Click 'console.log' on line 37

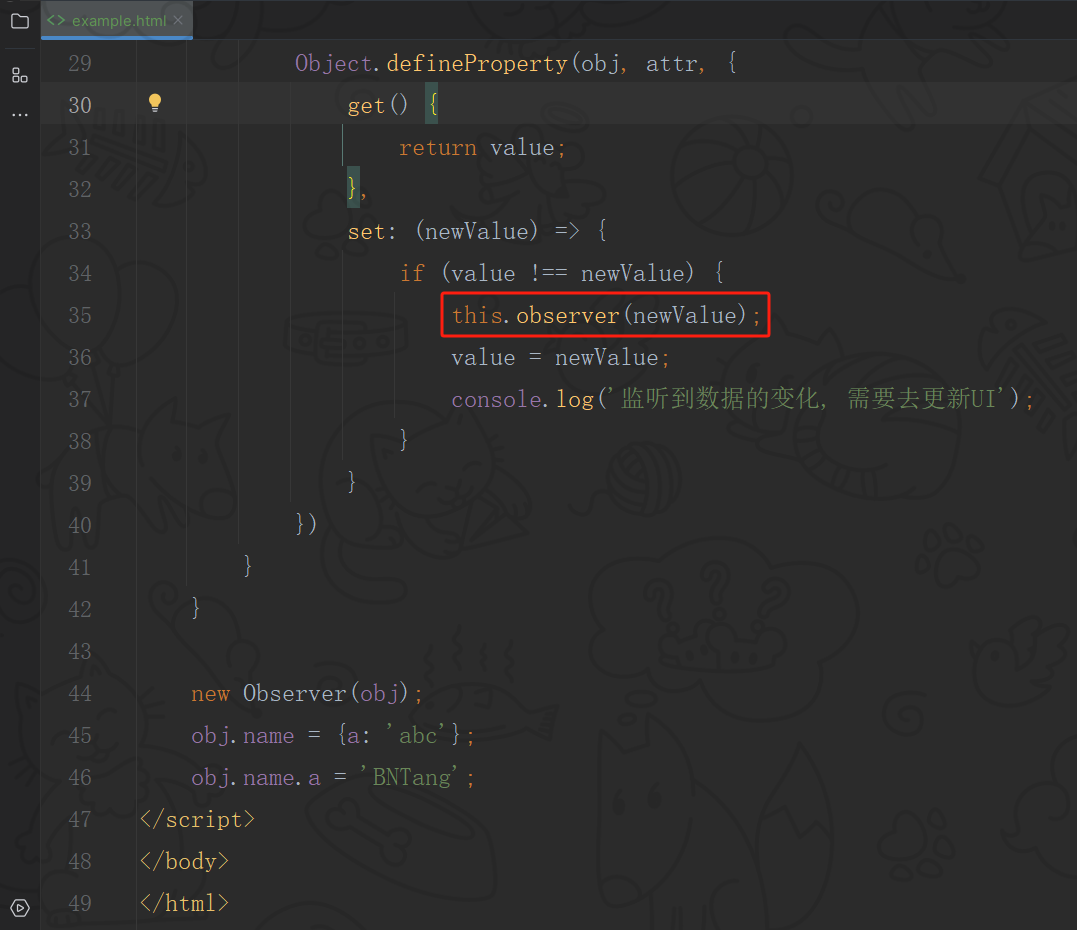coord(522,399)
